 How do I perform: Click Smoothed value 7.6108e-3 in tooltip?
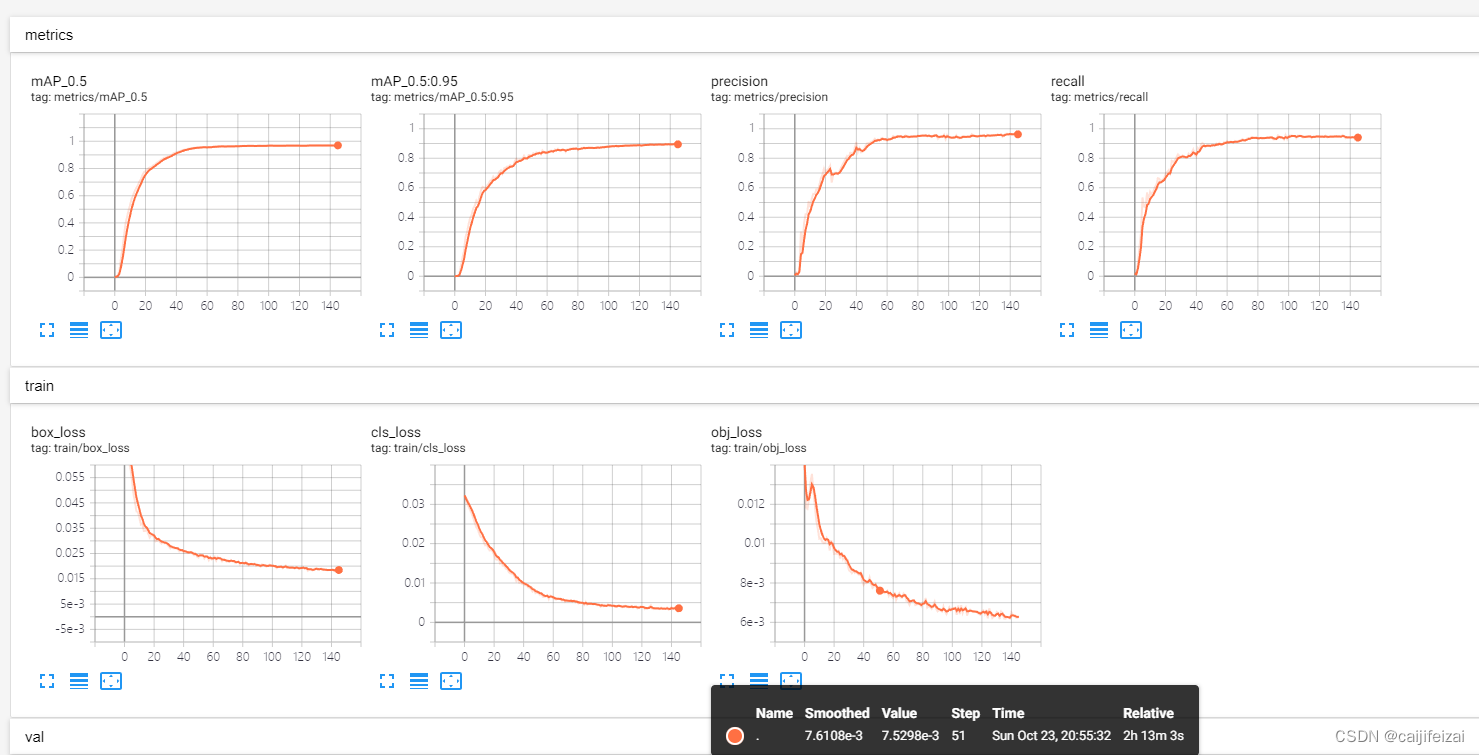coord(836,736)
